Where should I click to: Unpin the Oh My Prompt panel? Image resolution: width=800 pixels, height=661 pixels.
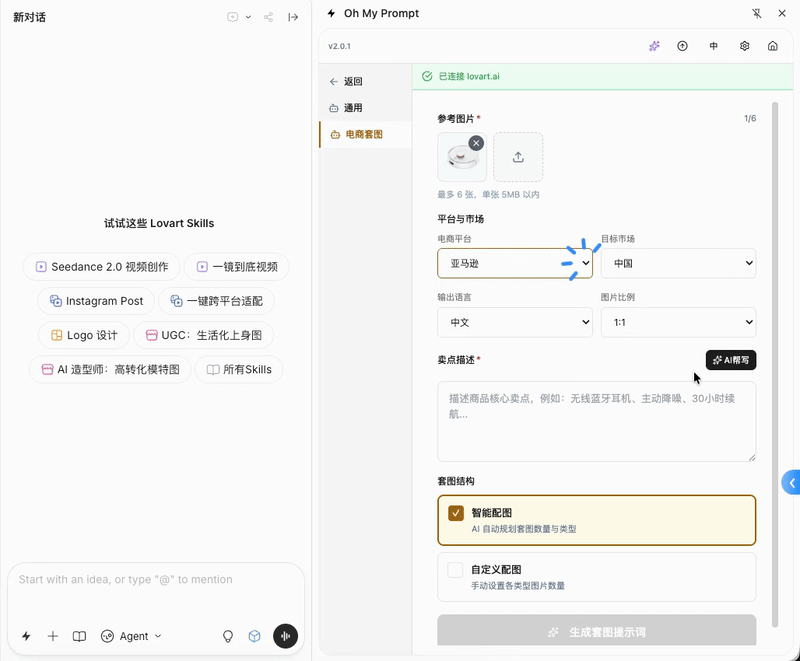click(757, 13)
